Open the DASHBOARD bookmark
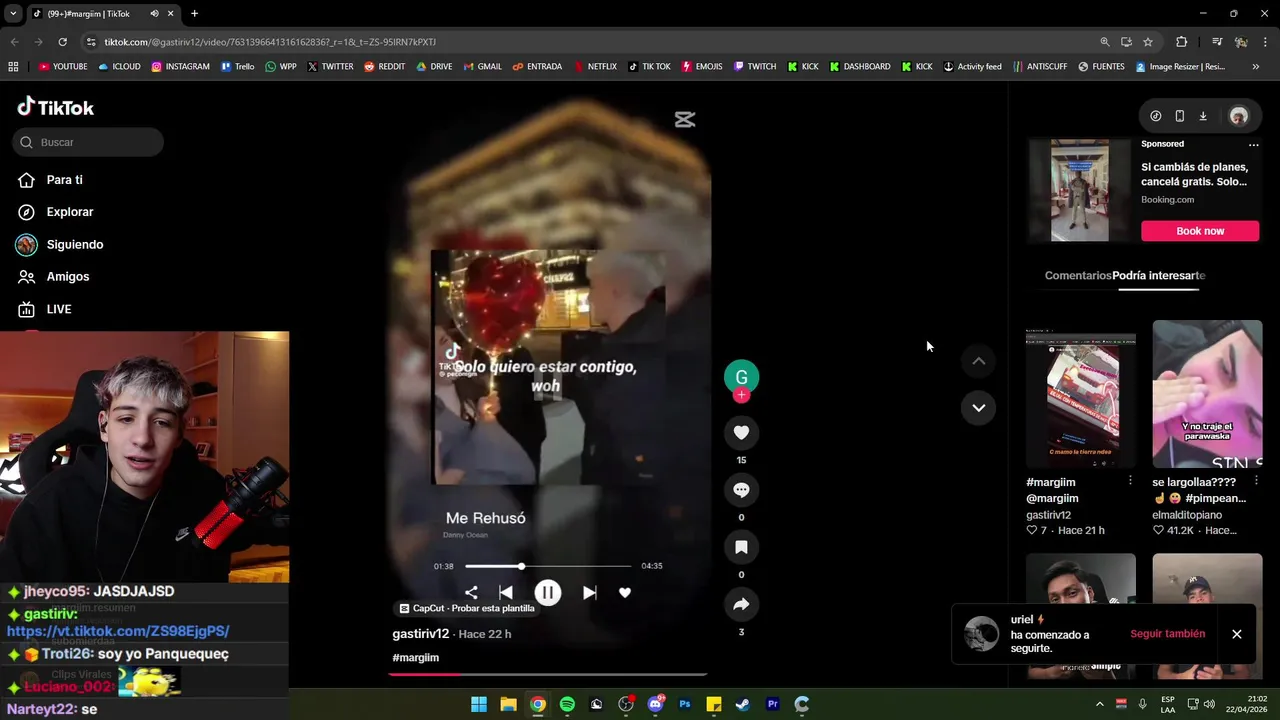Viewport: 1280px width, 720px height. 860,67
